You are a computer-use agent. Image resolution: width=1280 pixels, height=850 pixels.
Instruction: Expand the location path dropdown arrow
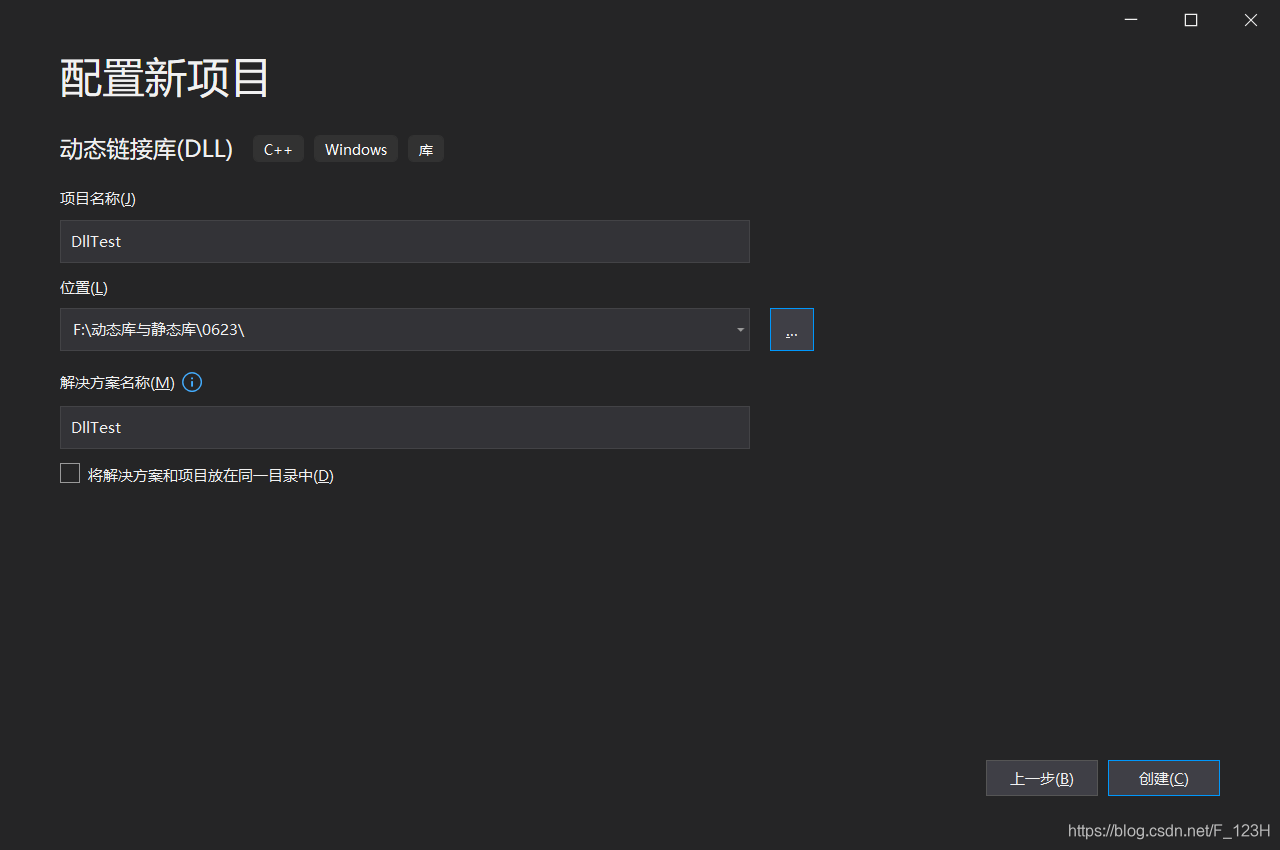pos(740,330)
